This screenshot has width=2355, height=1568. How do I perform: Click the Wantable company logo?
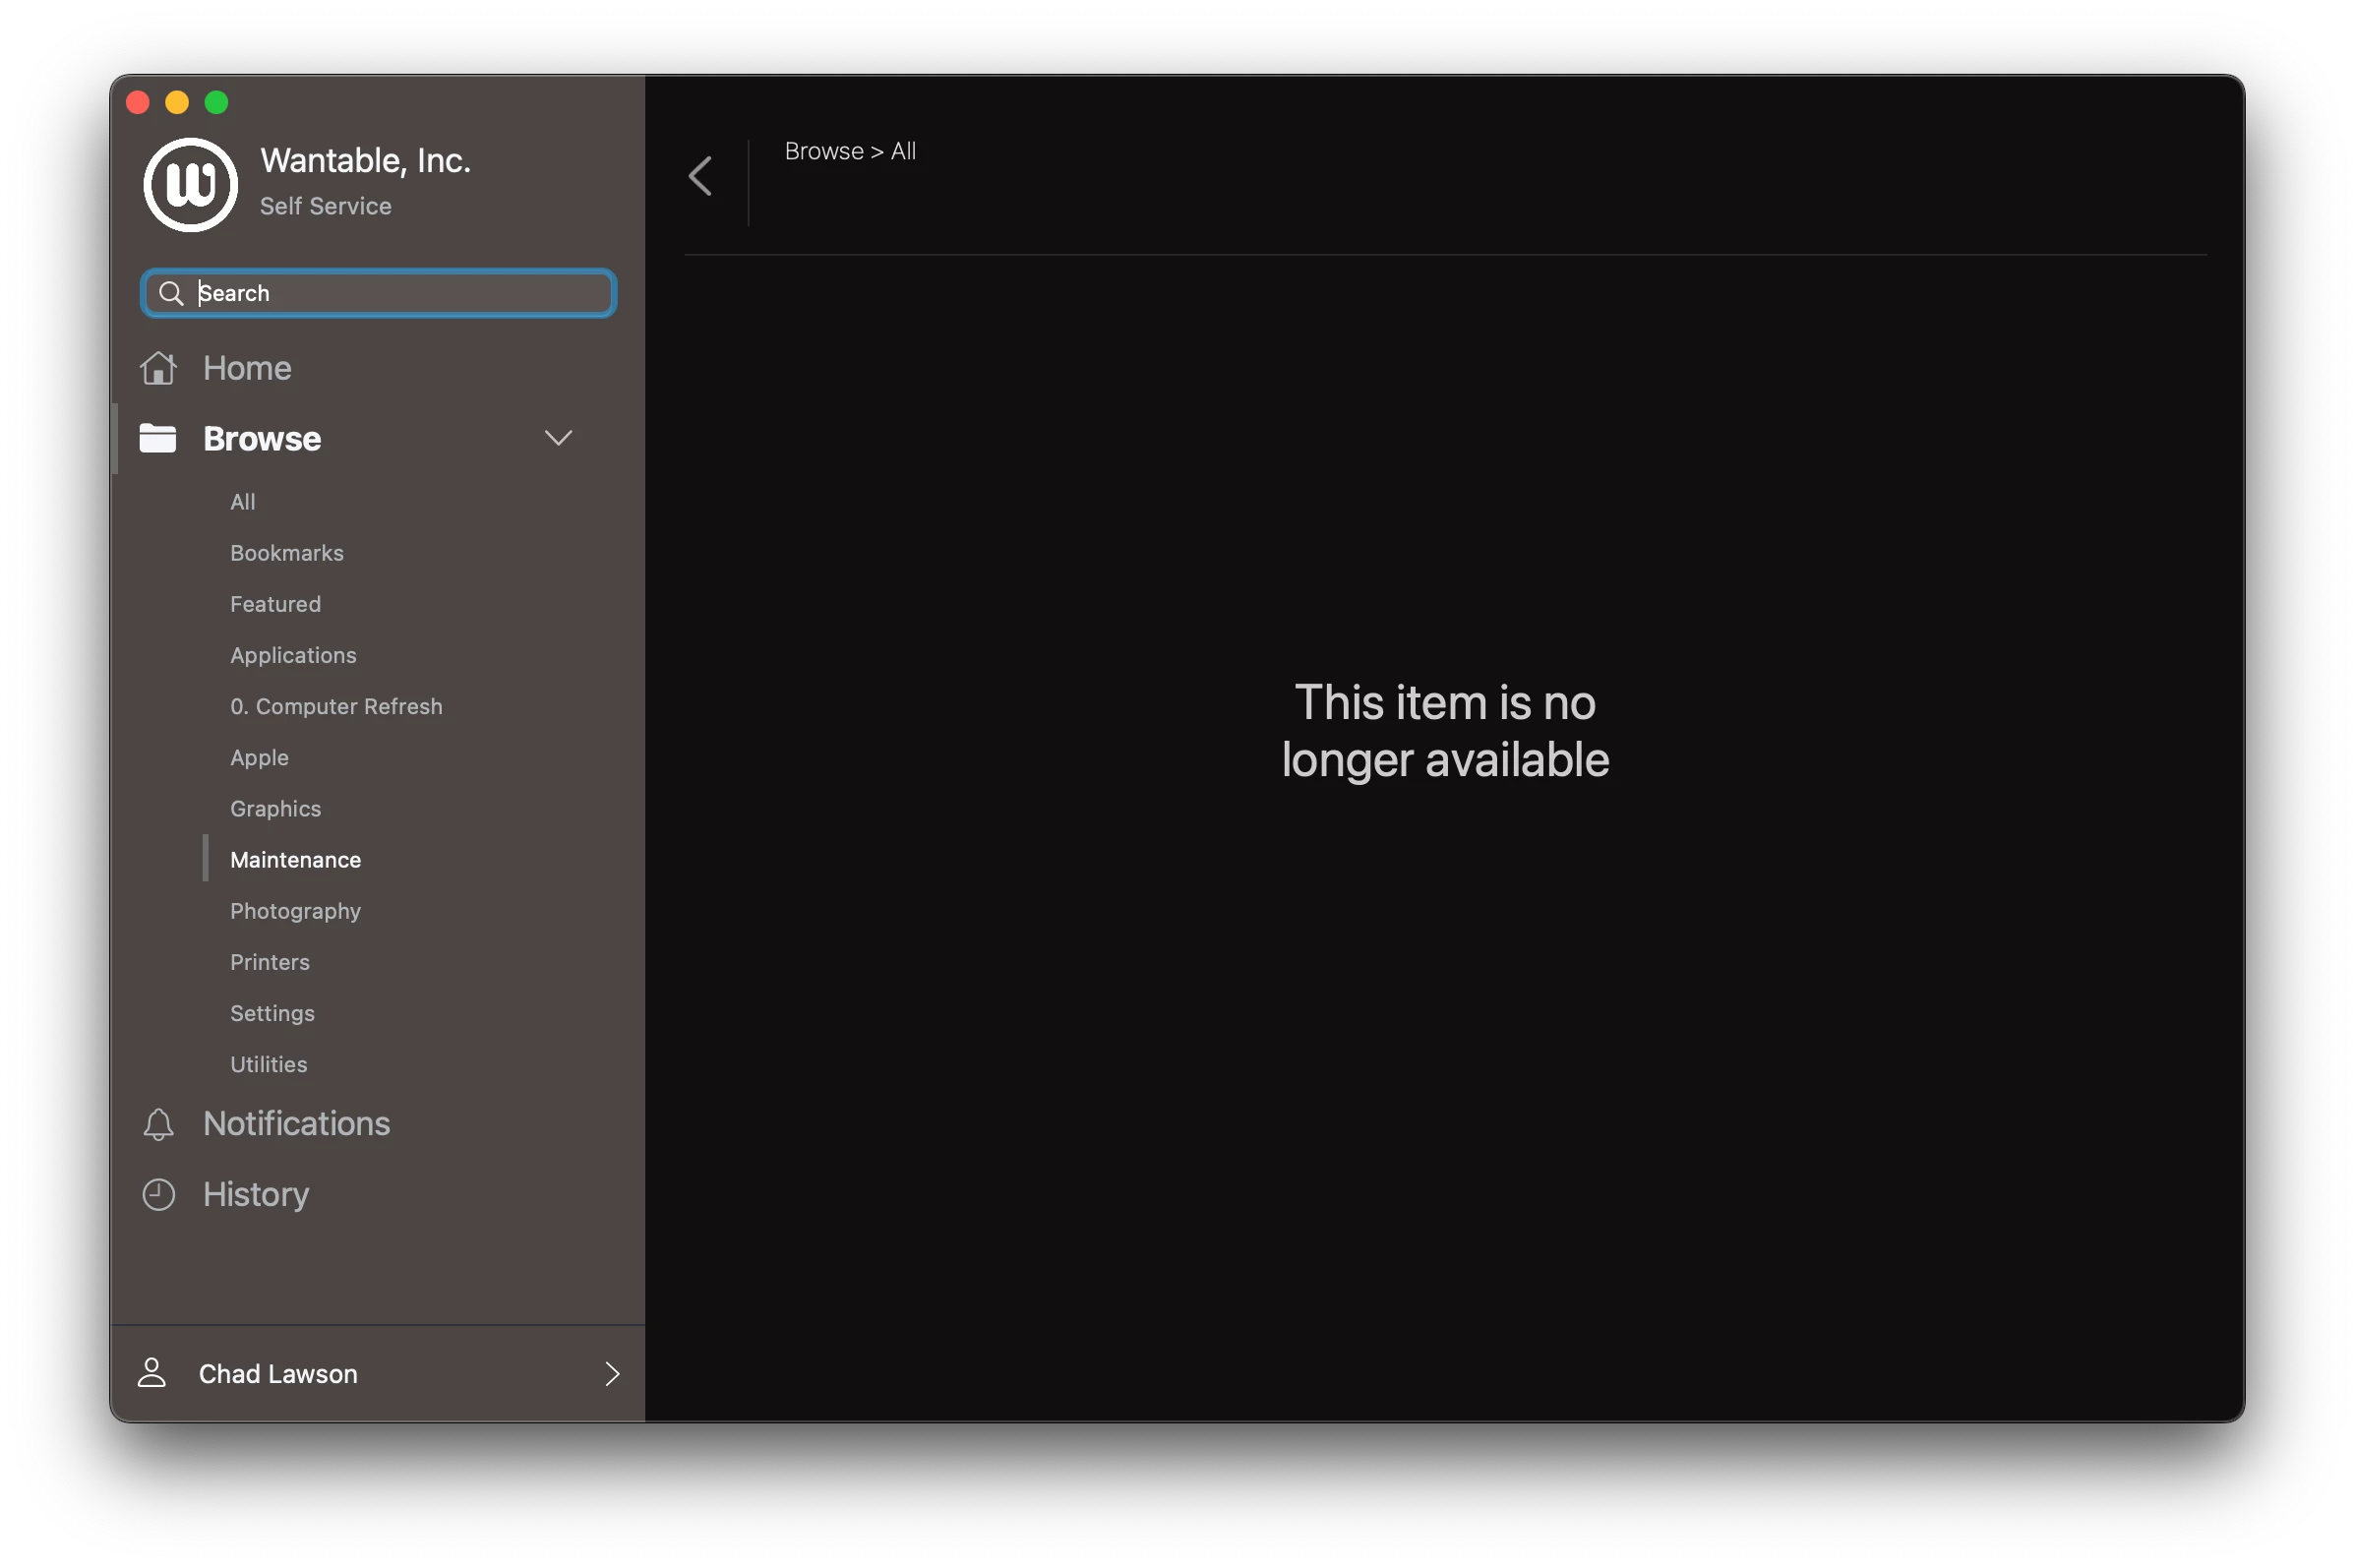pyautogui.click(x=190, y=185)
